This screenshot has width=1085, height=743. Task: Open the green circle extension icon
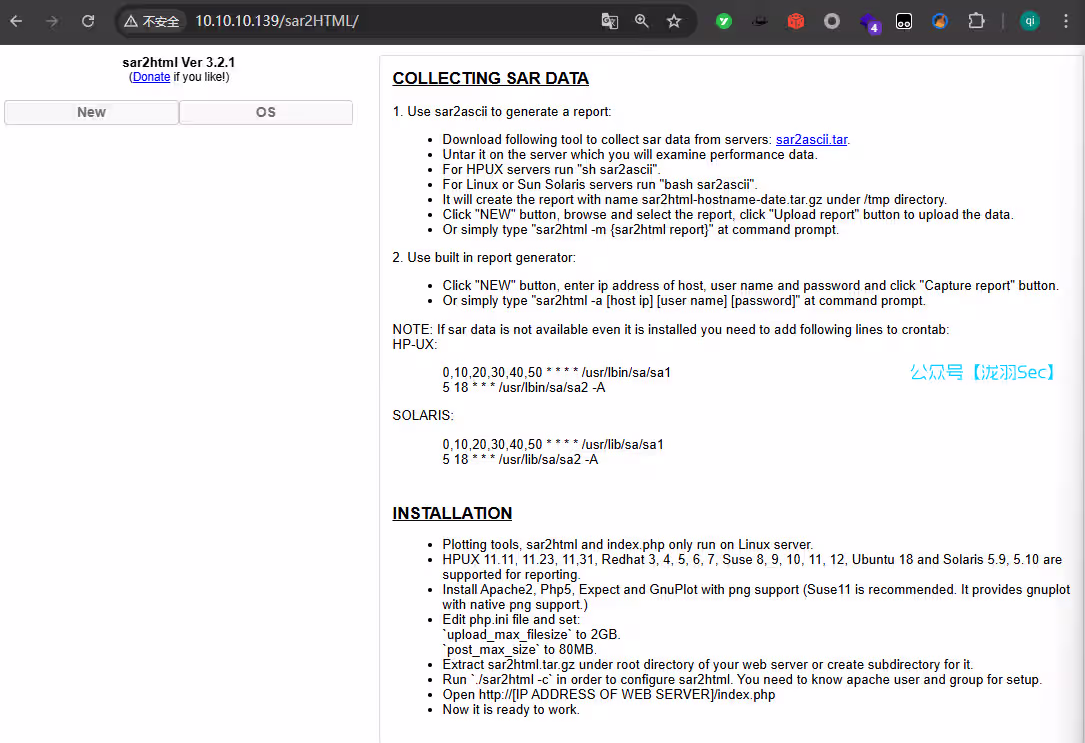[724, 21]
